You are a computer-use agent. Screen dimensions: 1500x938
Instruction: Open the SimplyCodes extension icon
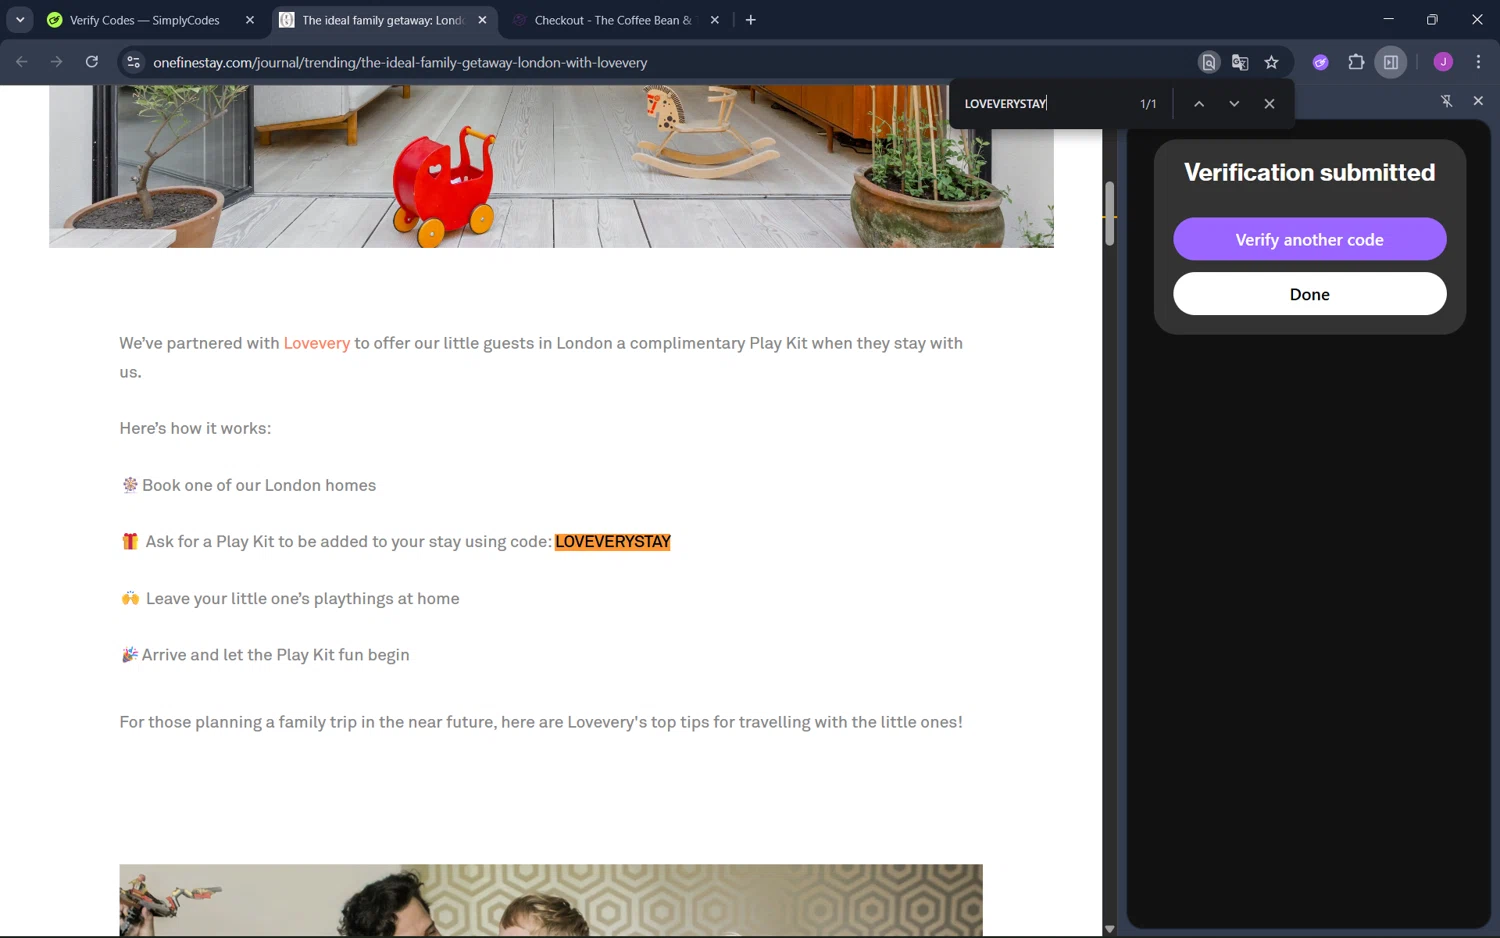tap(1321, 62)
